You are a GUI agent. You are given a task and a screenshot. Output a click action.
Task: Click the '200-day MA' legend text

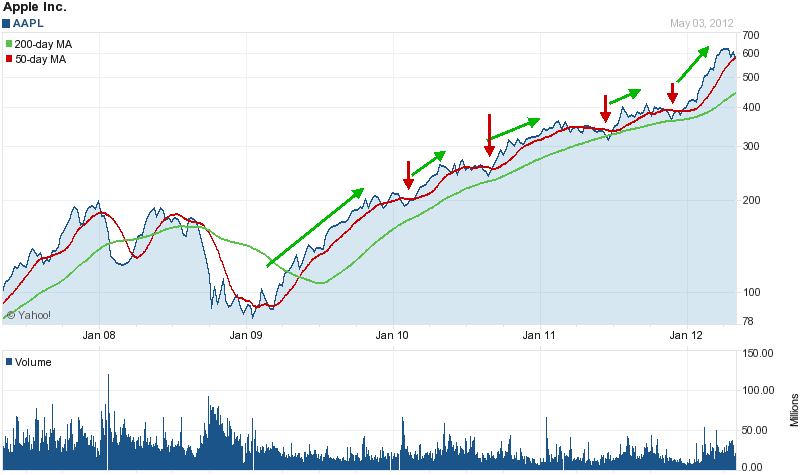[43, 44]
